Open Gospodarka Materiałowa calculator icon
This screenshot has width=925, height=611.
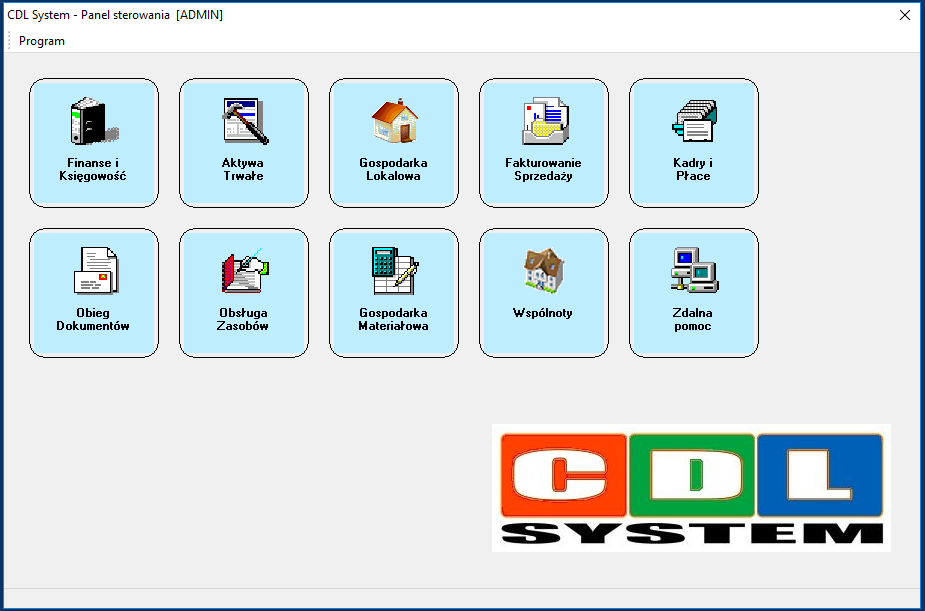pyautogui.click(x=394, y=271)
